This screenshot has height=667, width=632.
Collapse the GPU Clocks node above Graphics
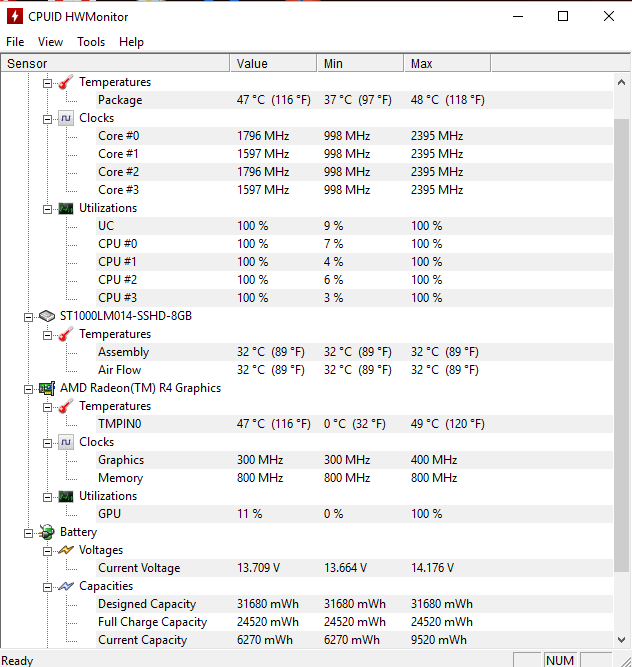(47, 443)
